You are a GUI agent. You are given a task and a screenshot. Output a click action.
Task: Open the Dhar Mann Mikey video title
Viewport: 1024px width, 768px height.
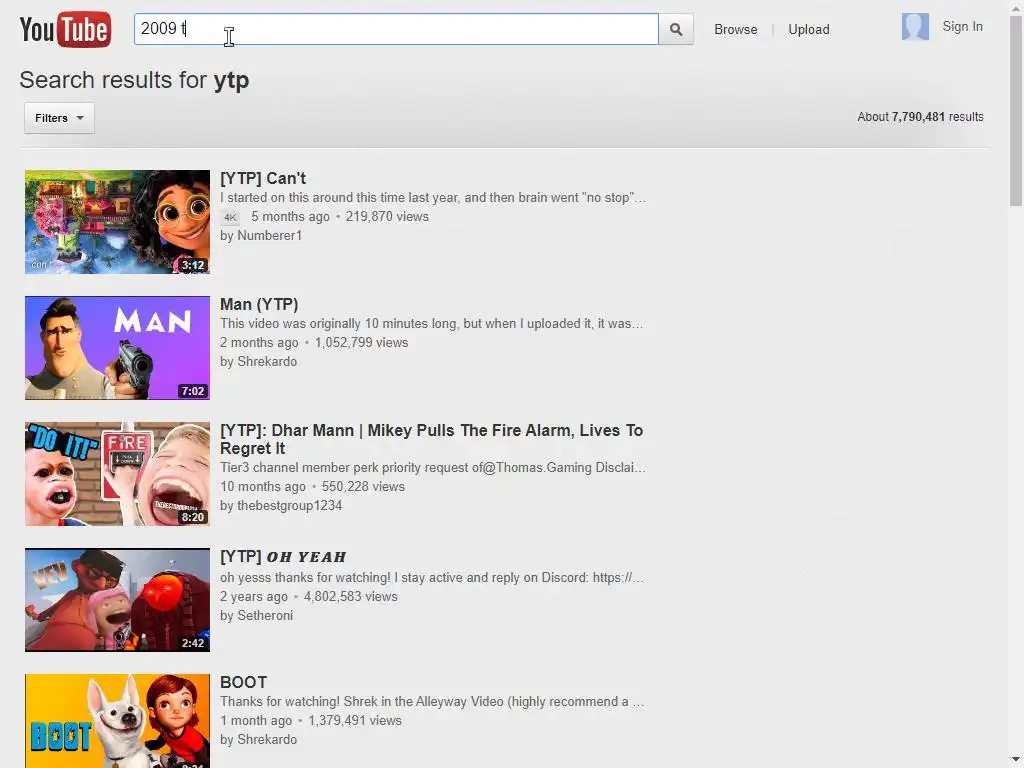(432, 440)
